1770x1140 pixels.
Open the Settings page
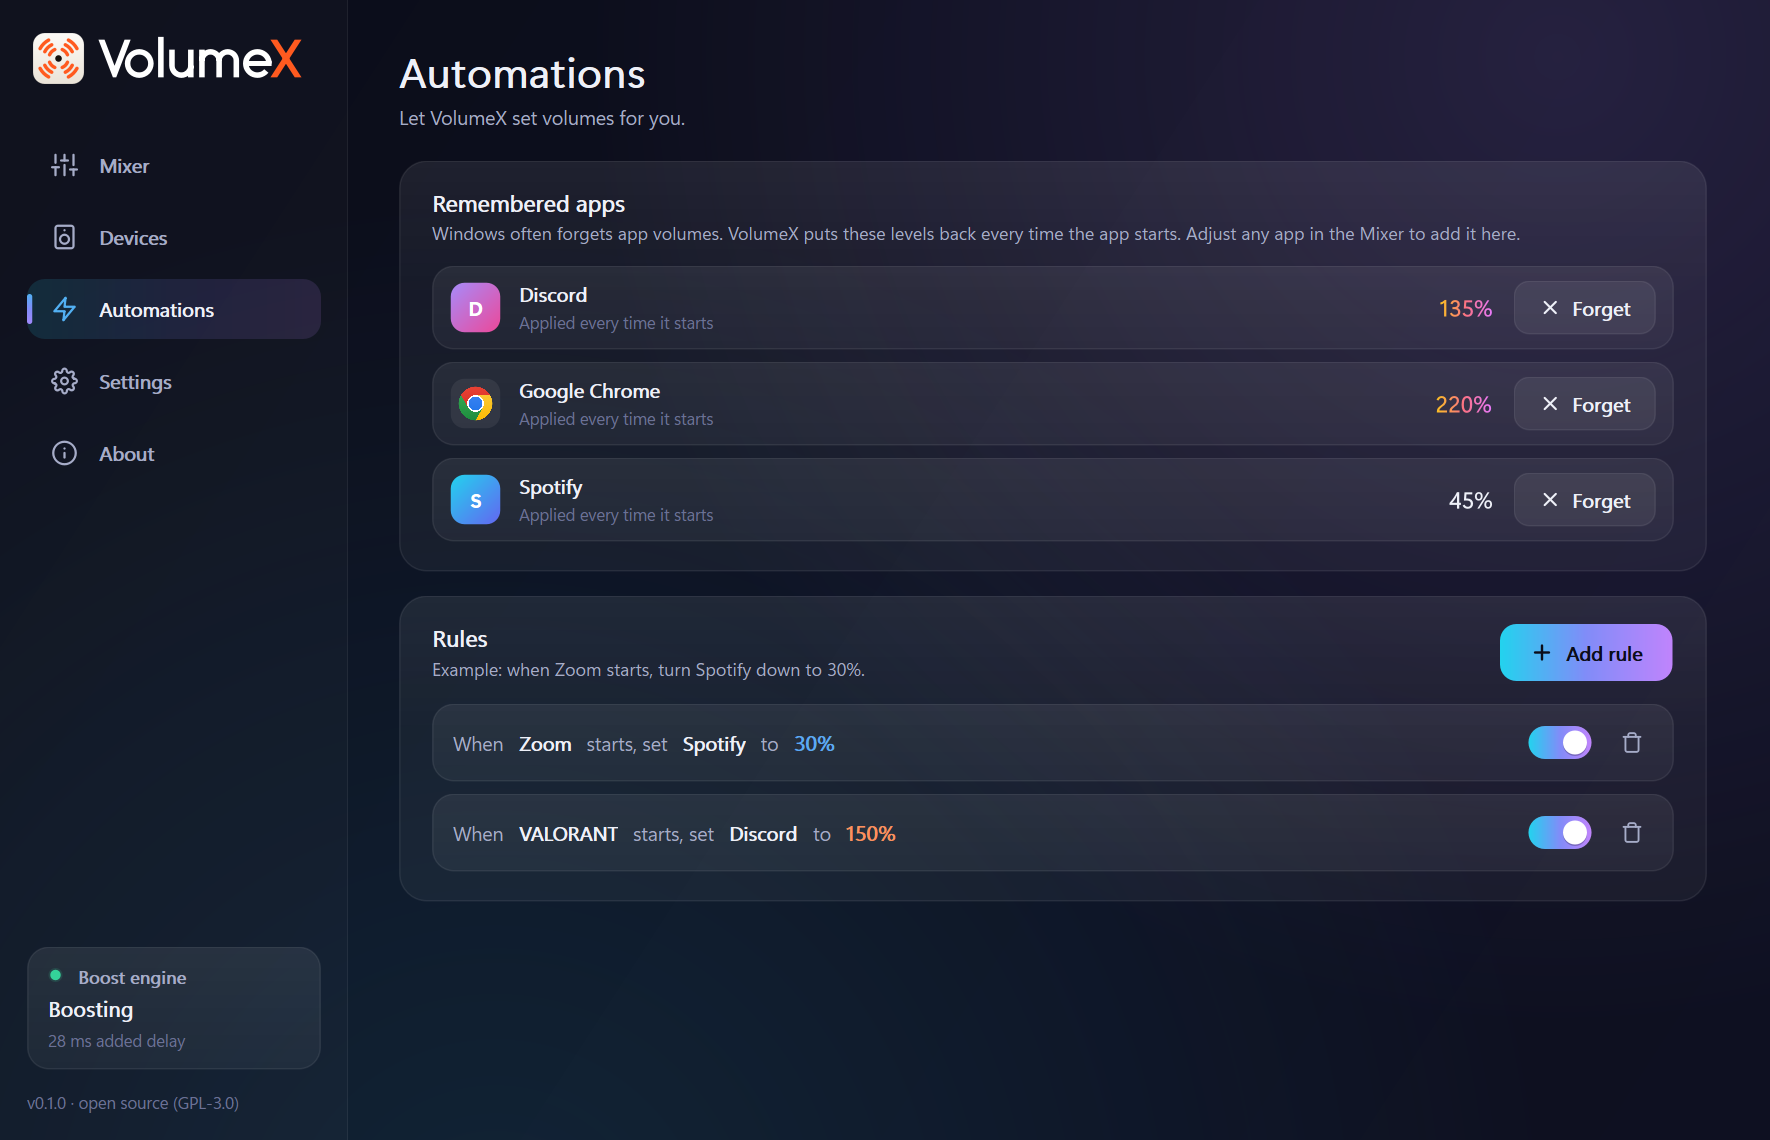point(174,382)
